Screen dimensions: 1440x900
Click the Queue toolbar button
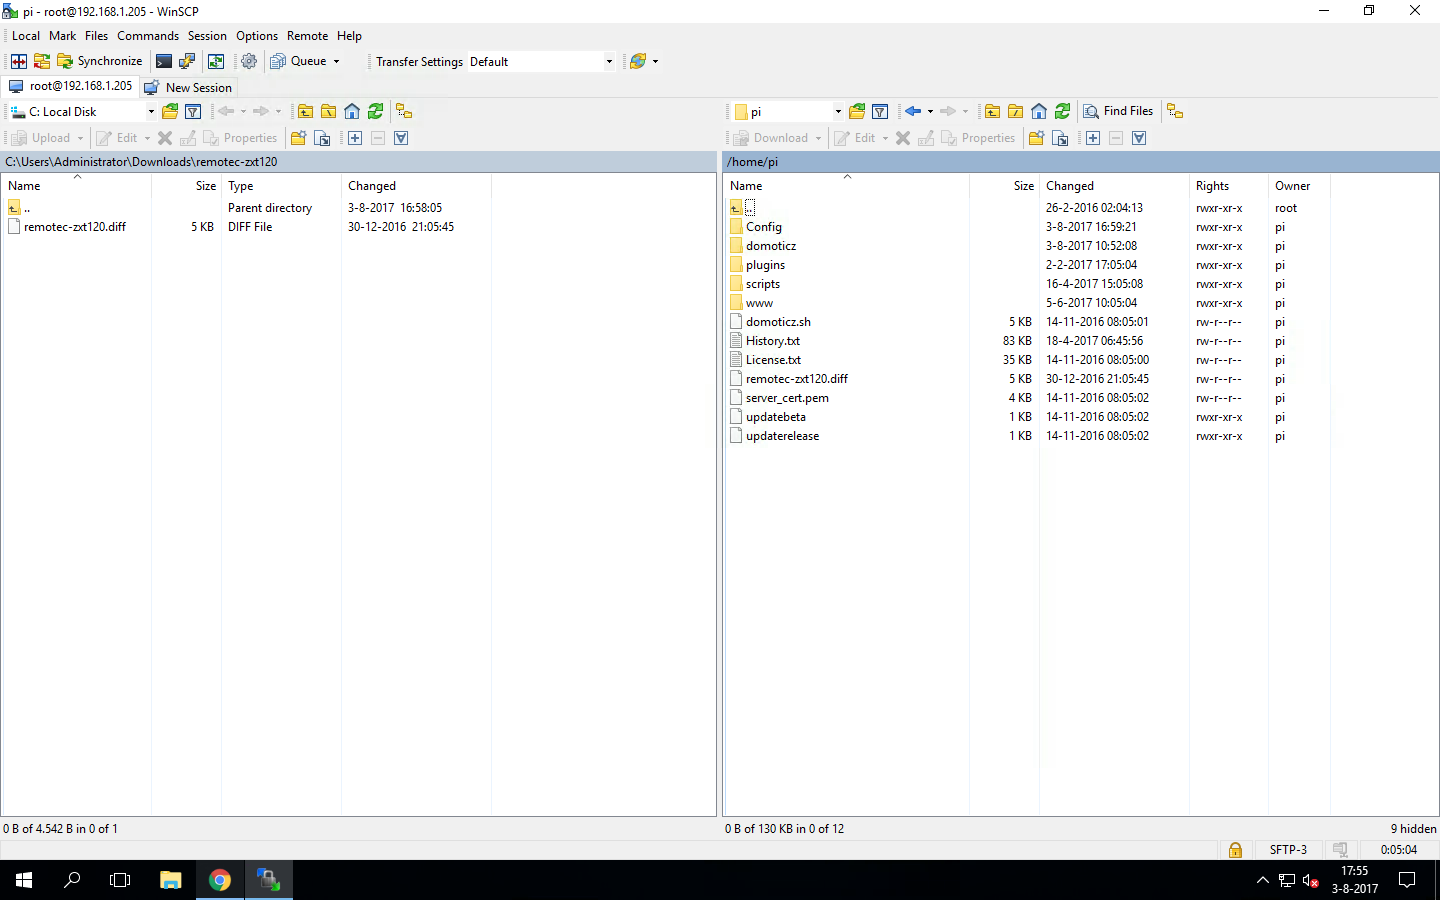(x=299, y=61)
